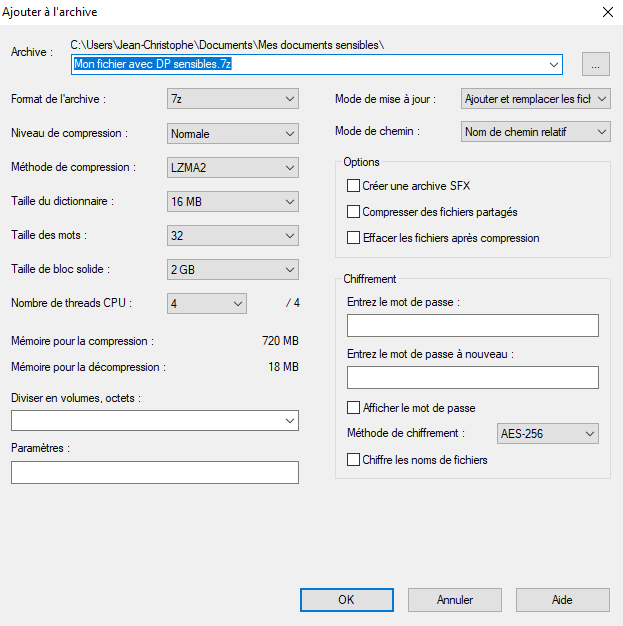The image size is (623, 626).
Task: Focus the Entrez le mot de passe field
Action: pos(473,325)
